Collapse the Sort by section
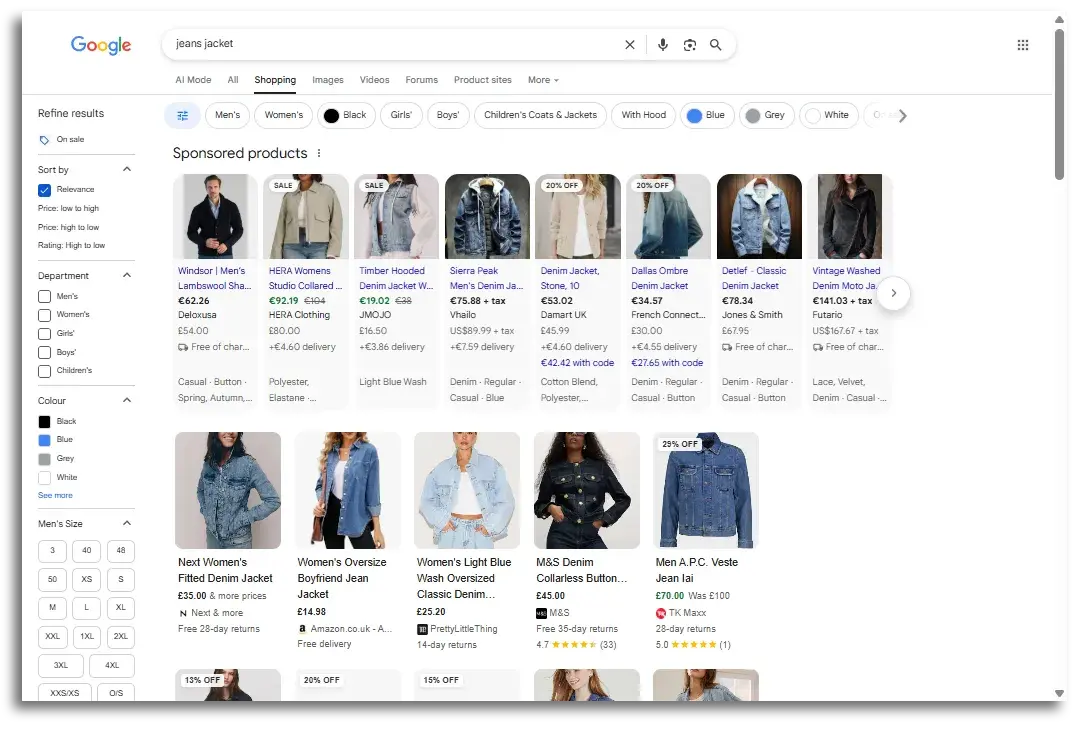Viewport: 1080px width, 730px height. 127,169
